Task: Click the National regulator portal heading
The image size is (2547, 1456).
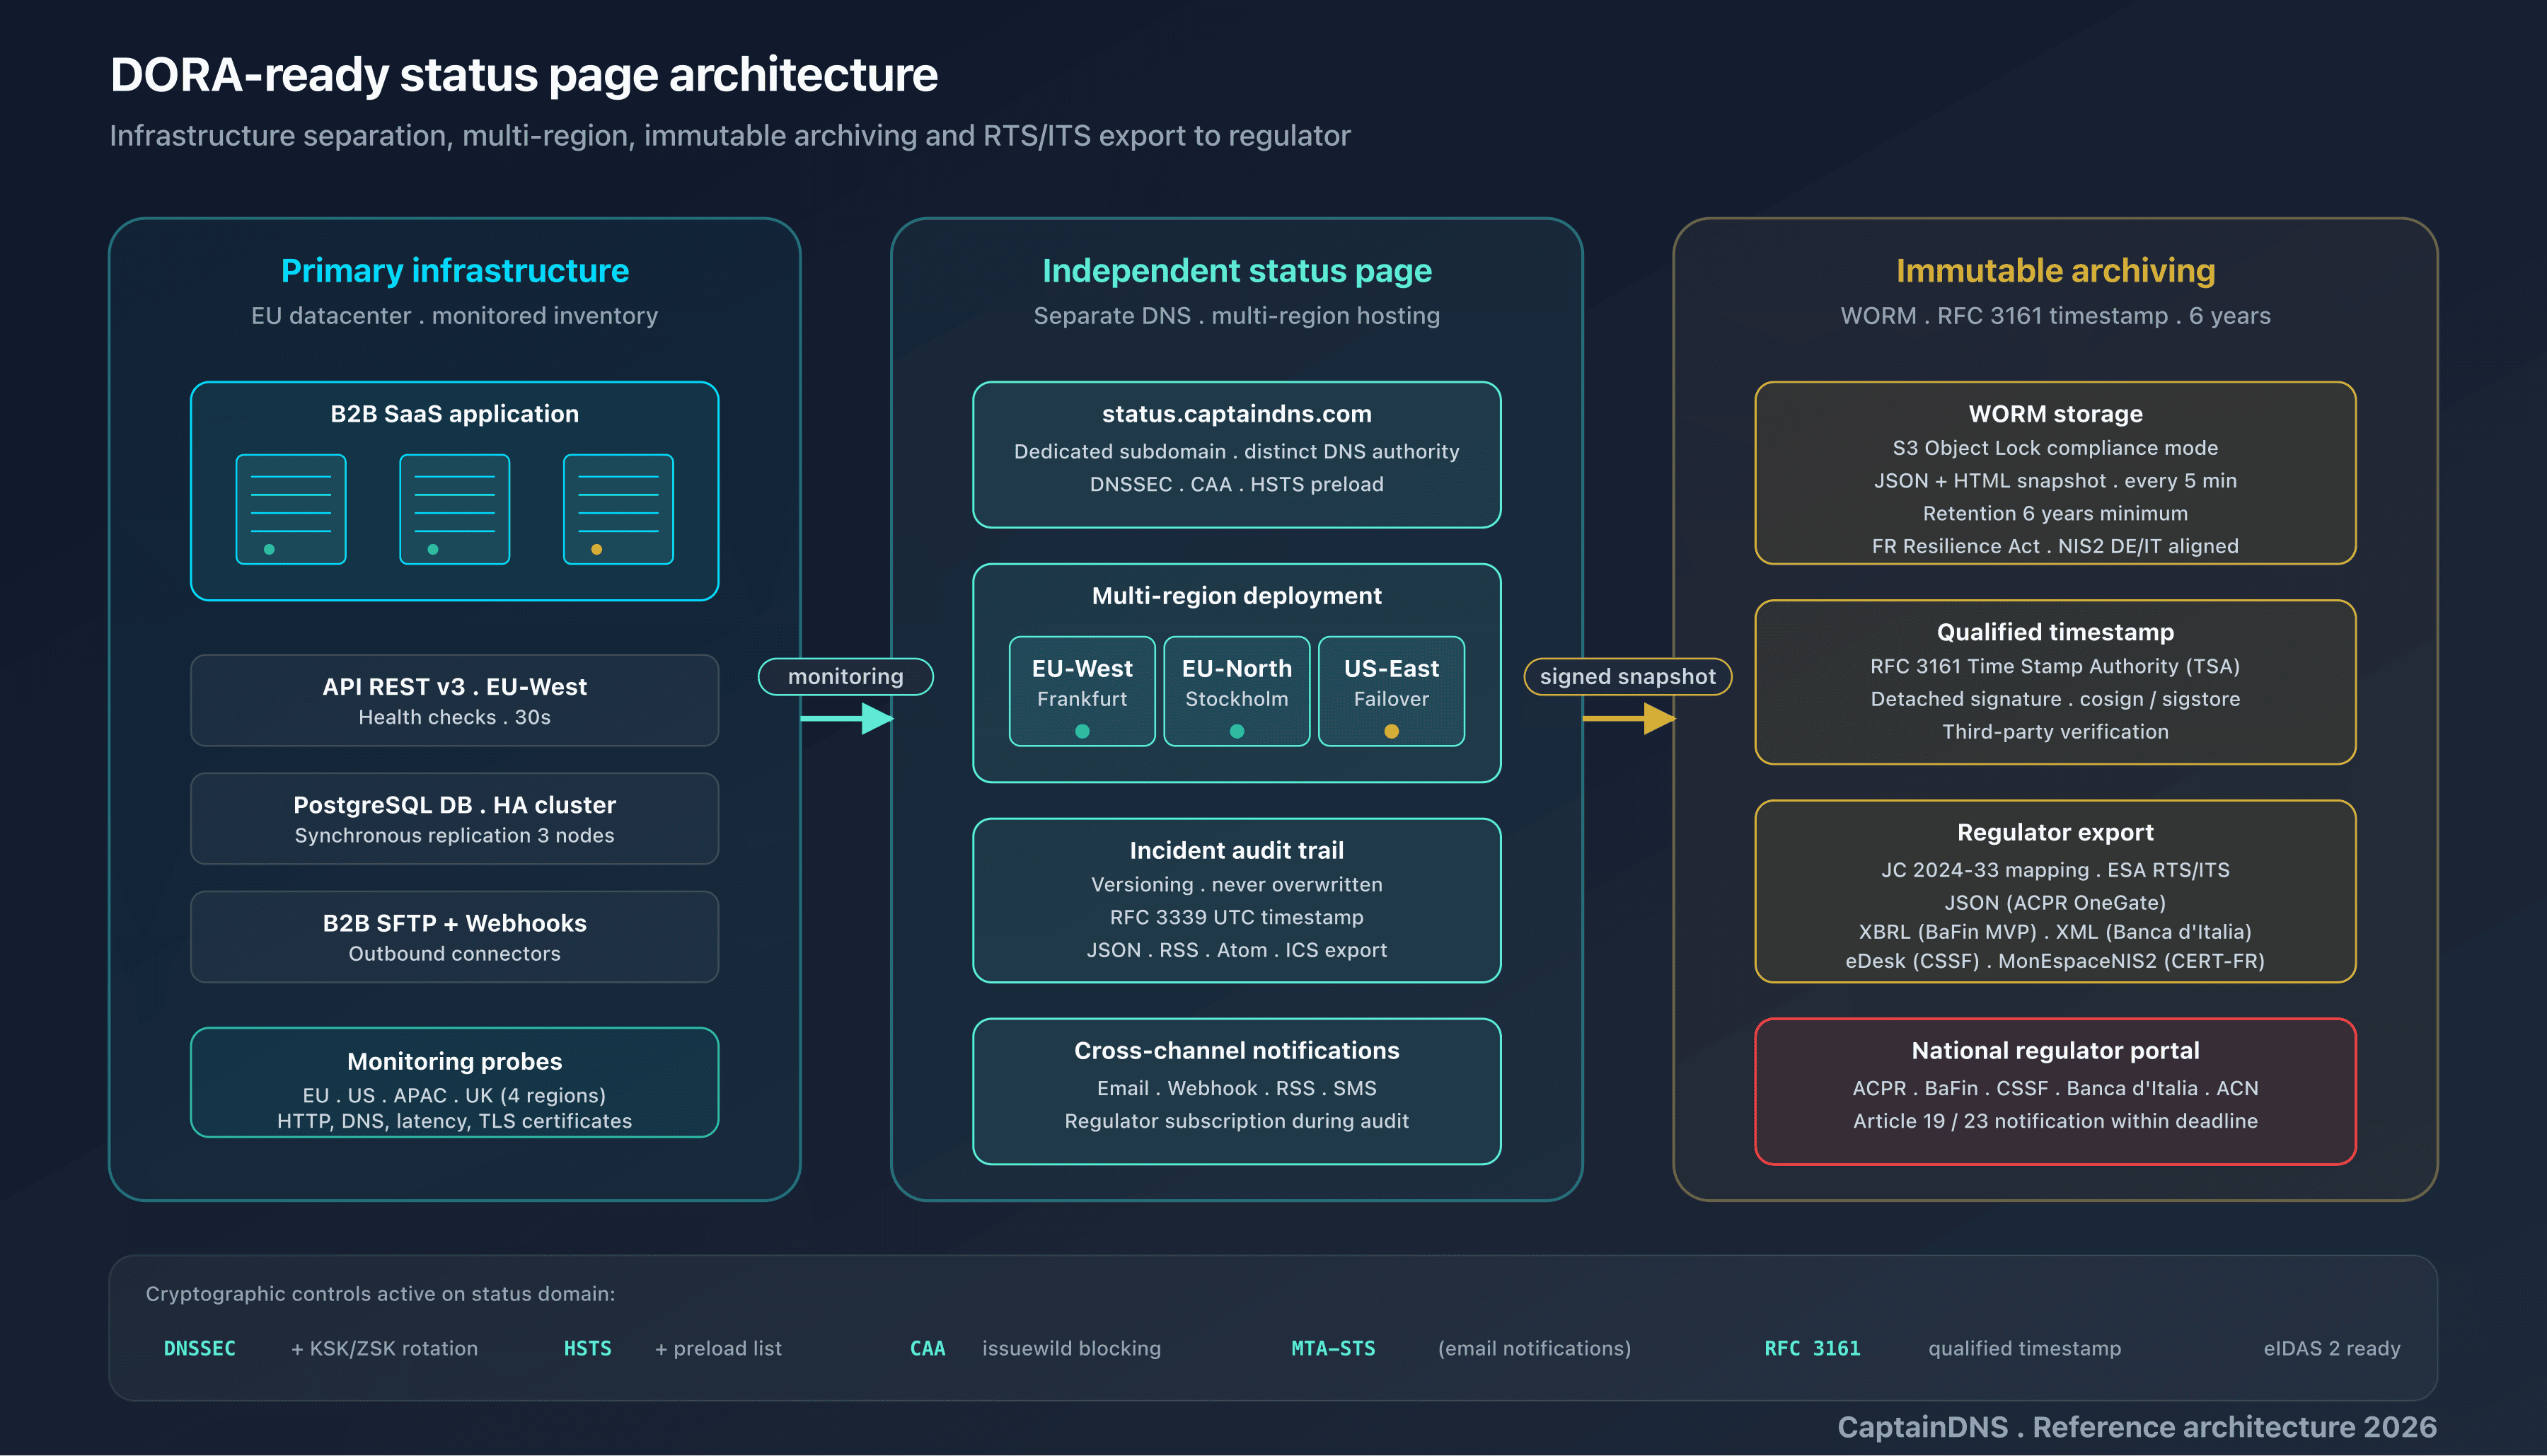Action: [2055, 1050]
